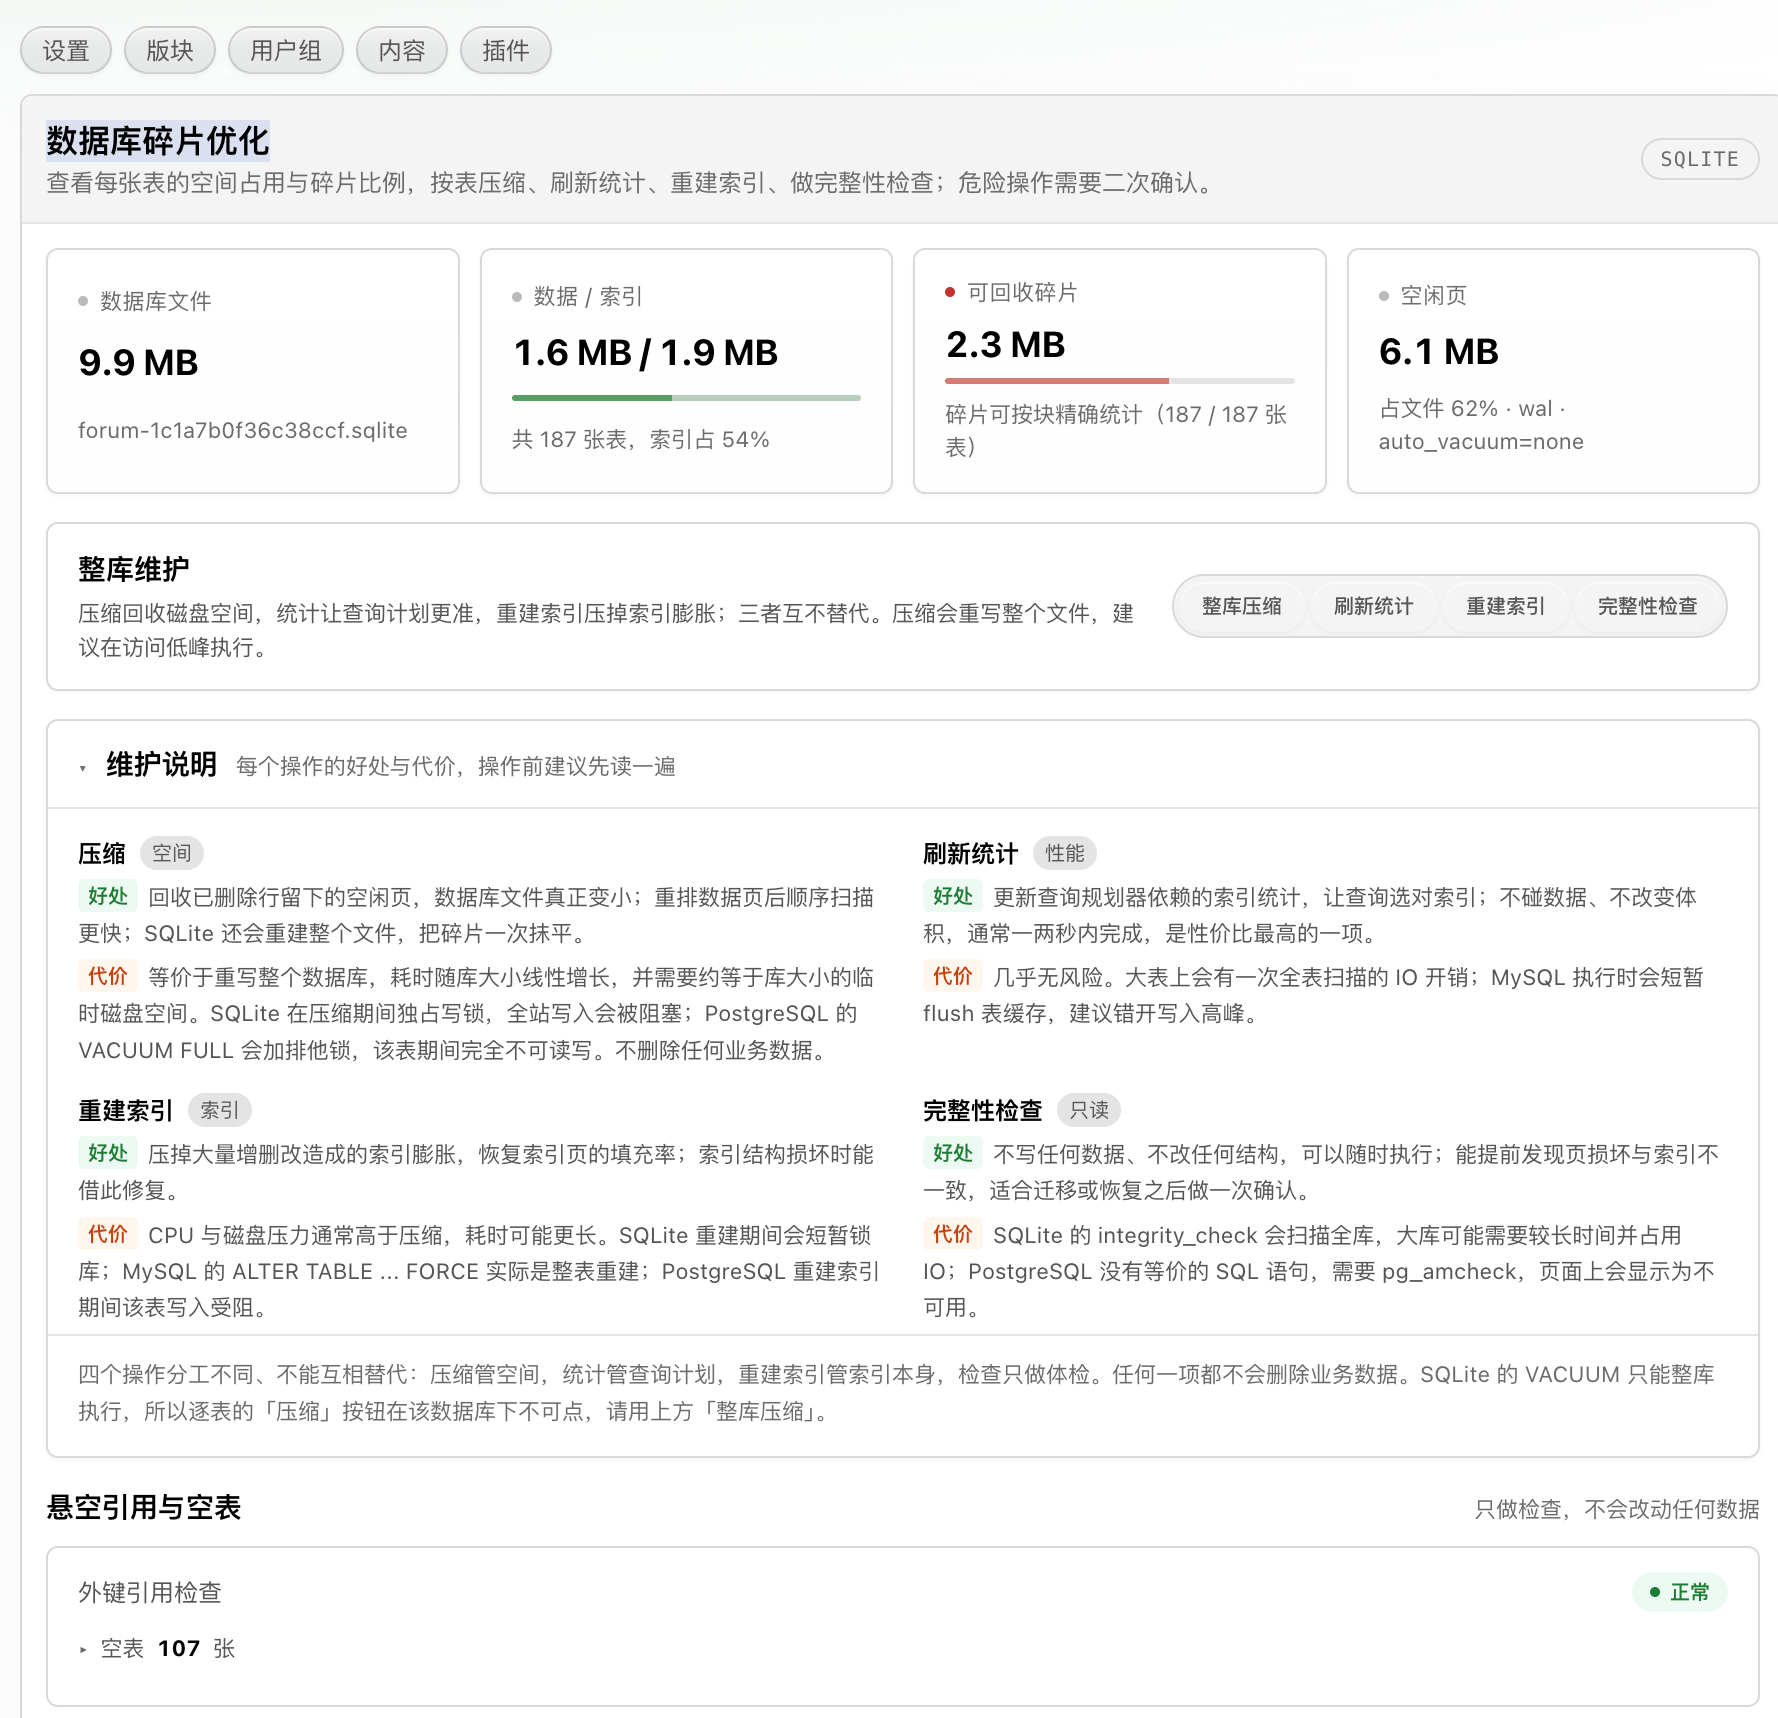Click the file name forum-1c1a7b0f36c38ccf.sqlite
Image resolution: width=1778 pixels, height=1718 pixels.
coord(243,431)
